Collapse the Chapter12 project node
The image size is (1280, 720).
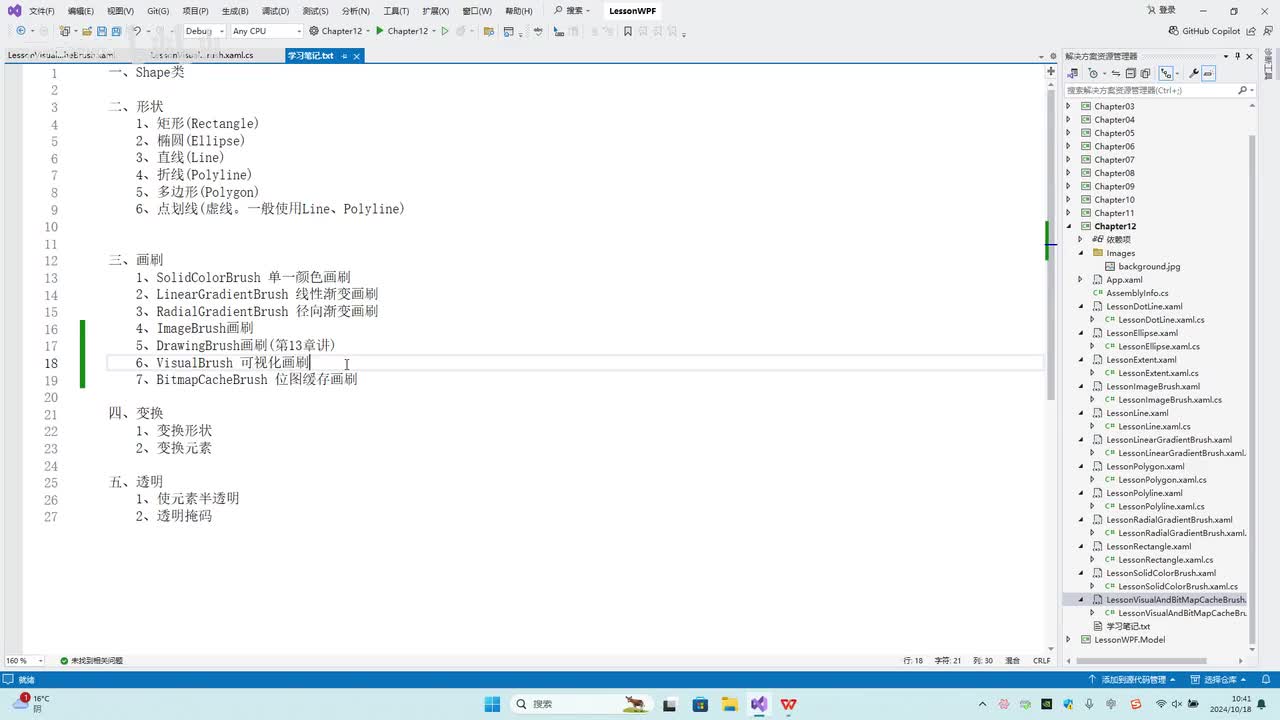pyautogui.click(x=1068, y=226)
